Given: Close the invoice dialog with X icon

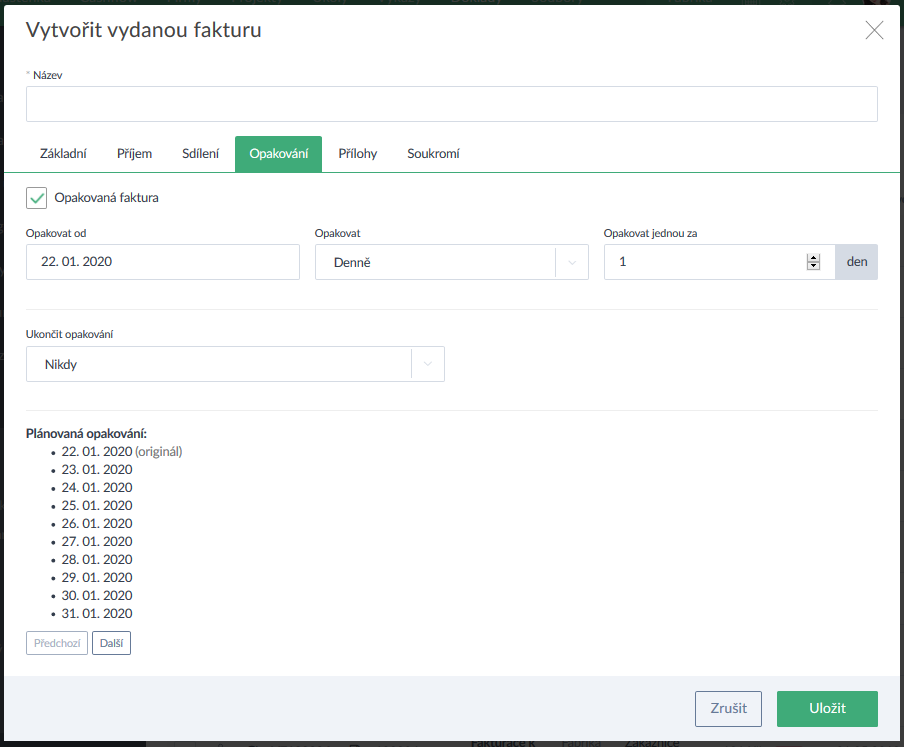Looking at the screenshot, I should (x=874, y=30).
